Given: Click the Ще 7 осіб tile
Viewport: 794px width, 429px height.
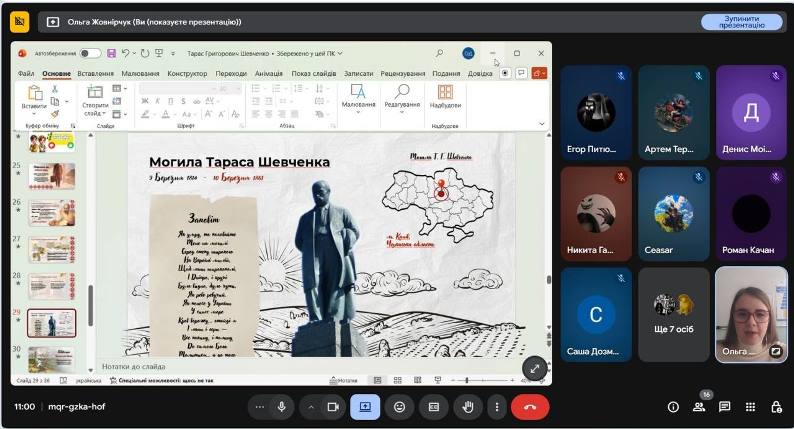Looking at the screenshot, I should click(x=673, y=315).
